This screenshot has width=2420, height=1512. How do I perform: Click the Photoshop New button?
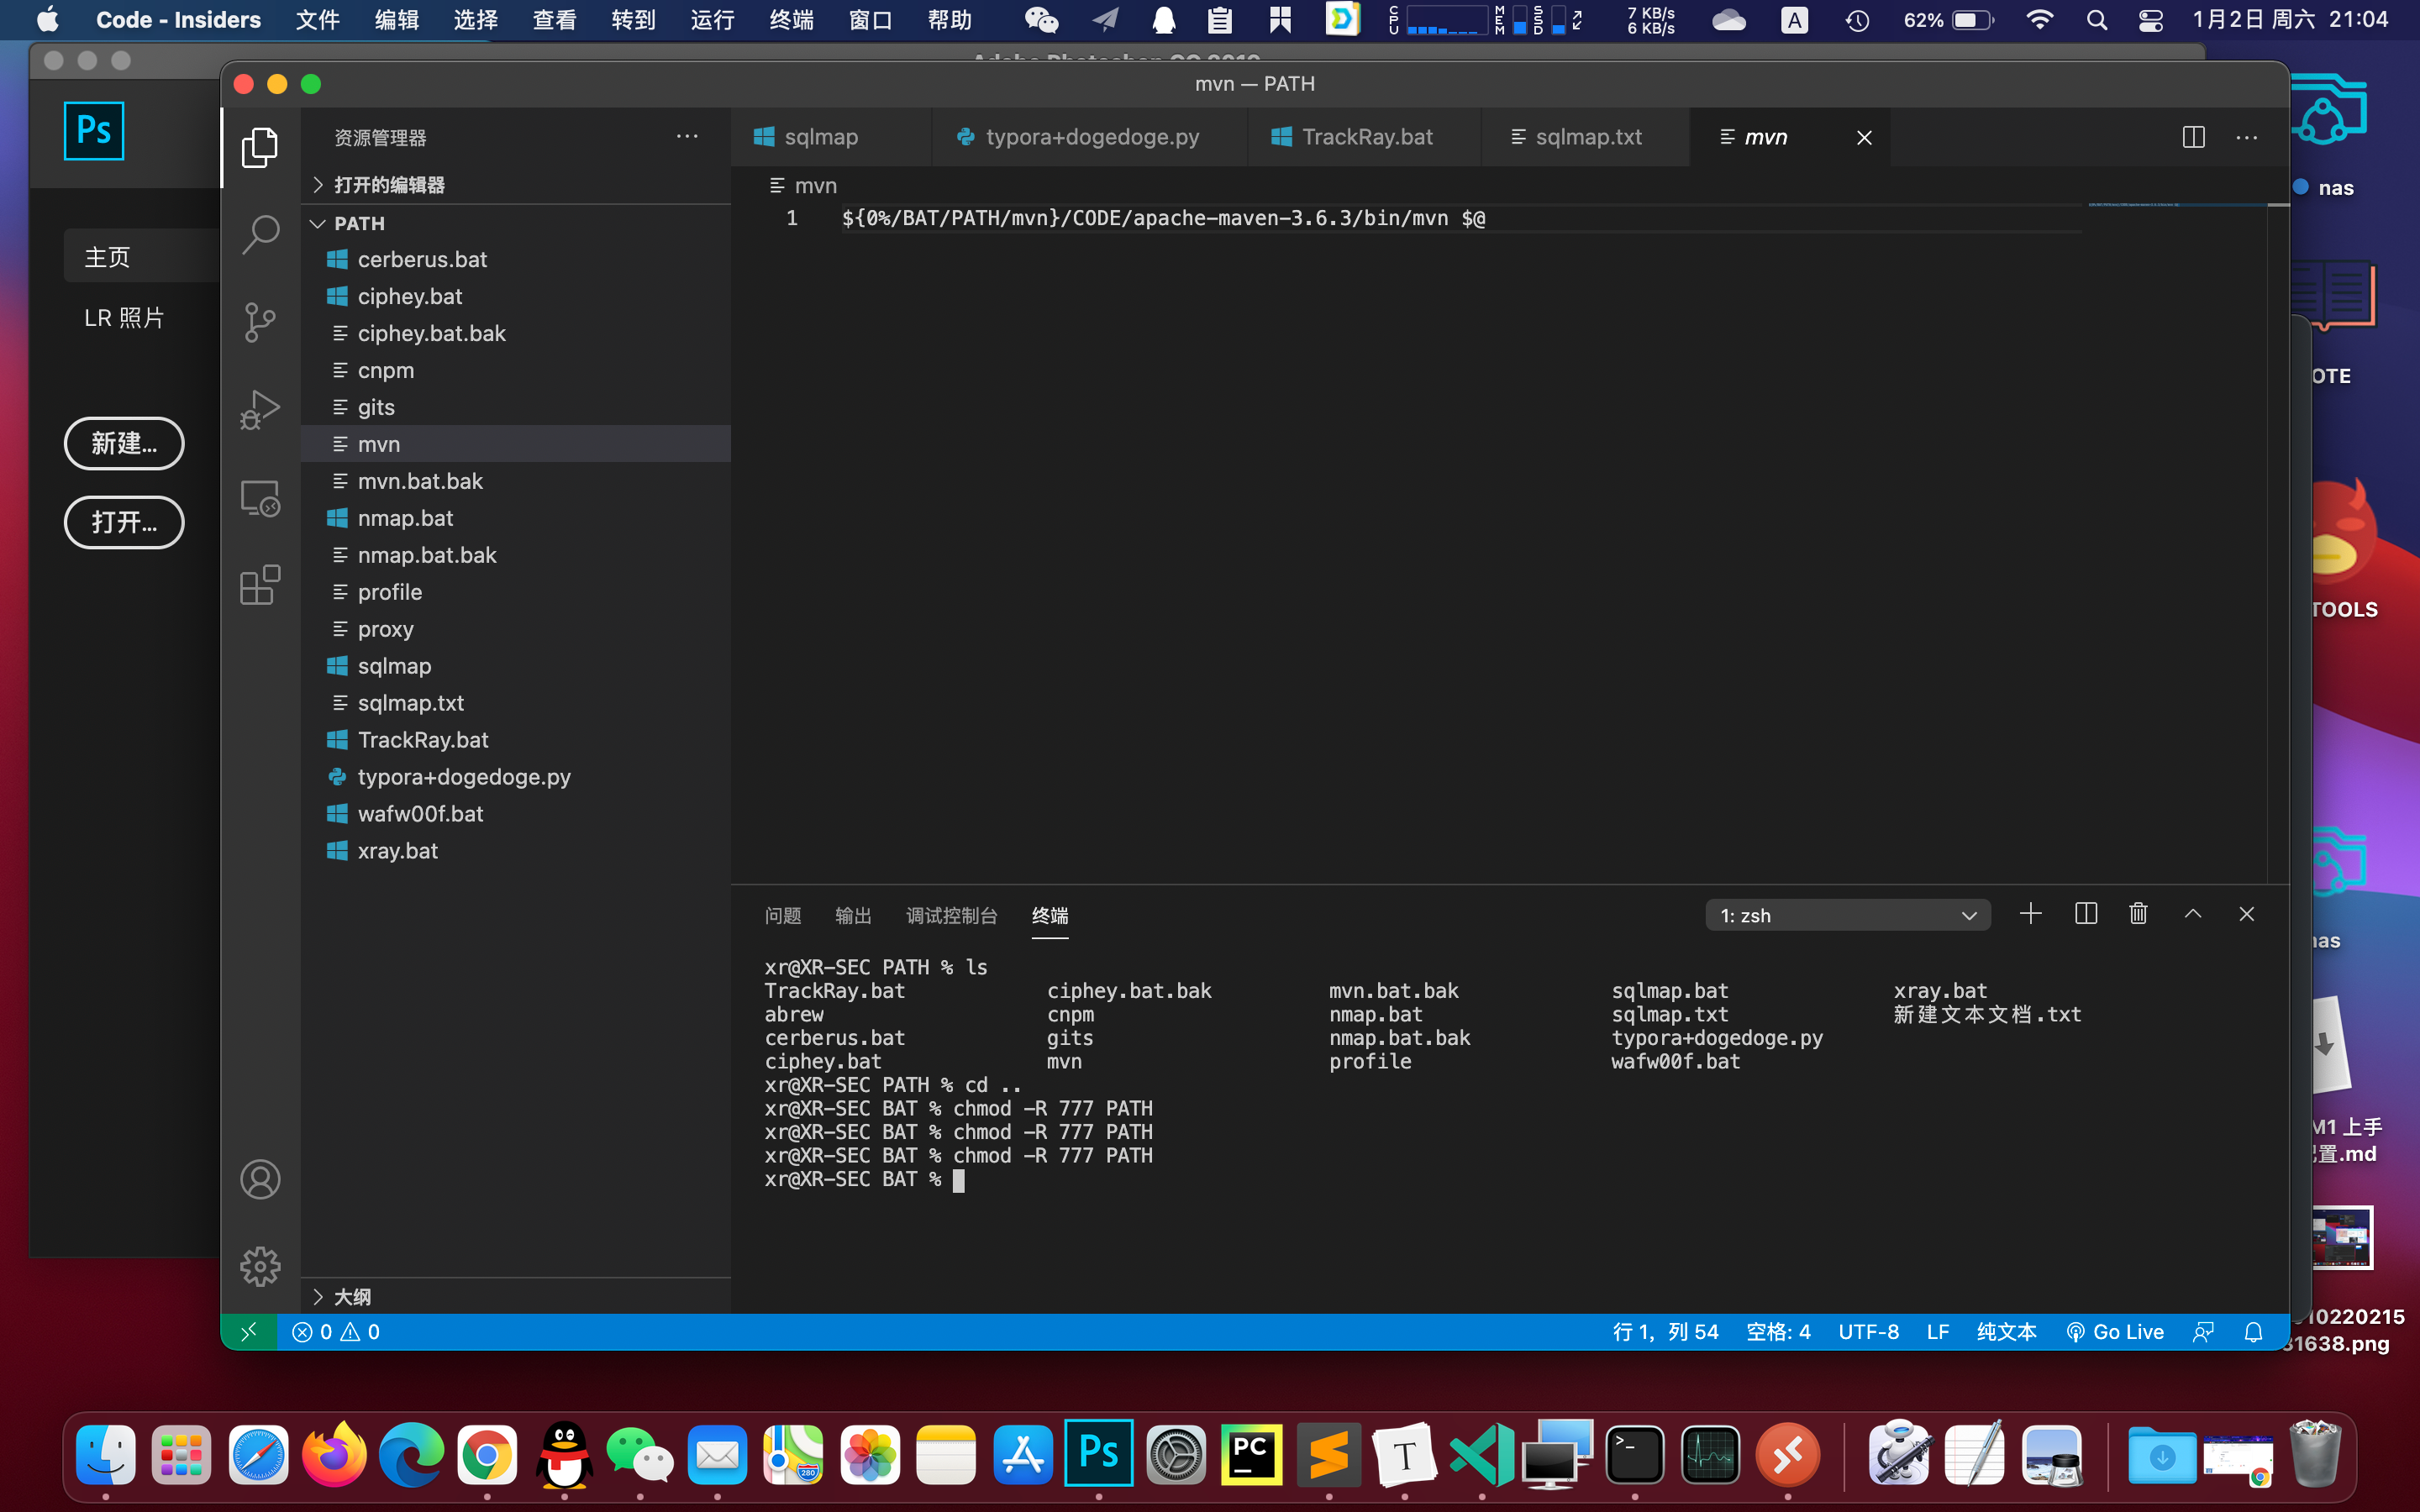pyautogui.click(x=124, y=443)
